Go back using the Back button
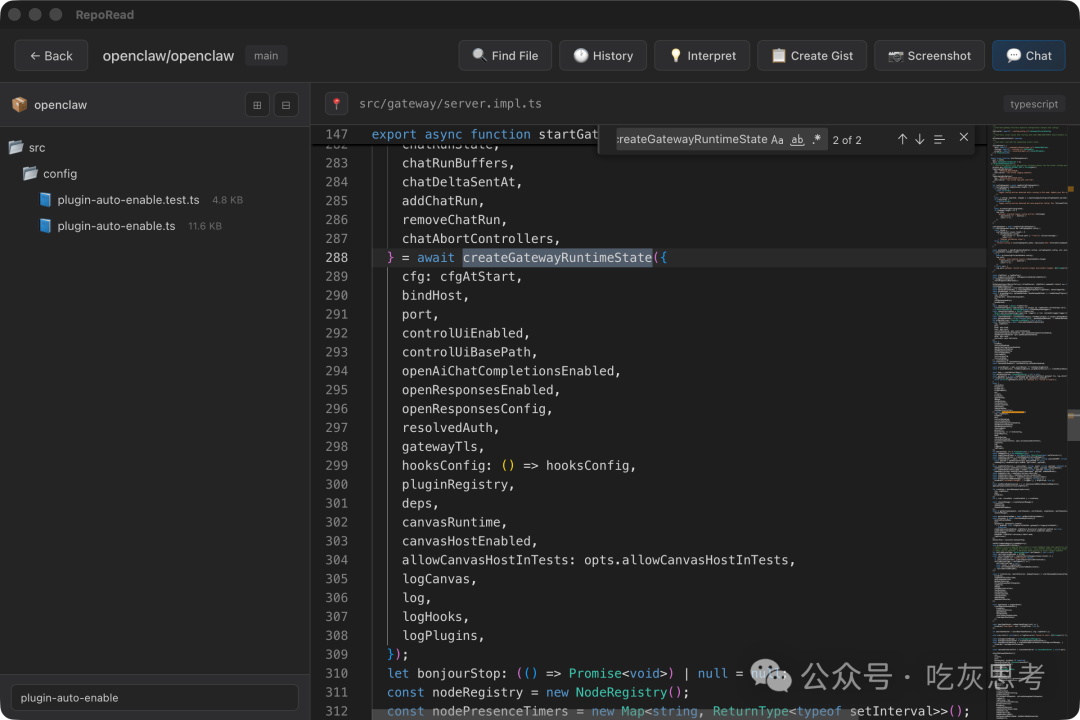The width and height of the screenshot is (1080, 720). click(x=51, y=56)
